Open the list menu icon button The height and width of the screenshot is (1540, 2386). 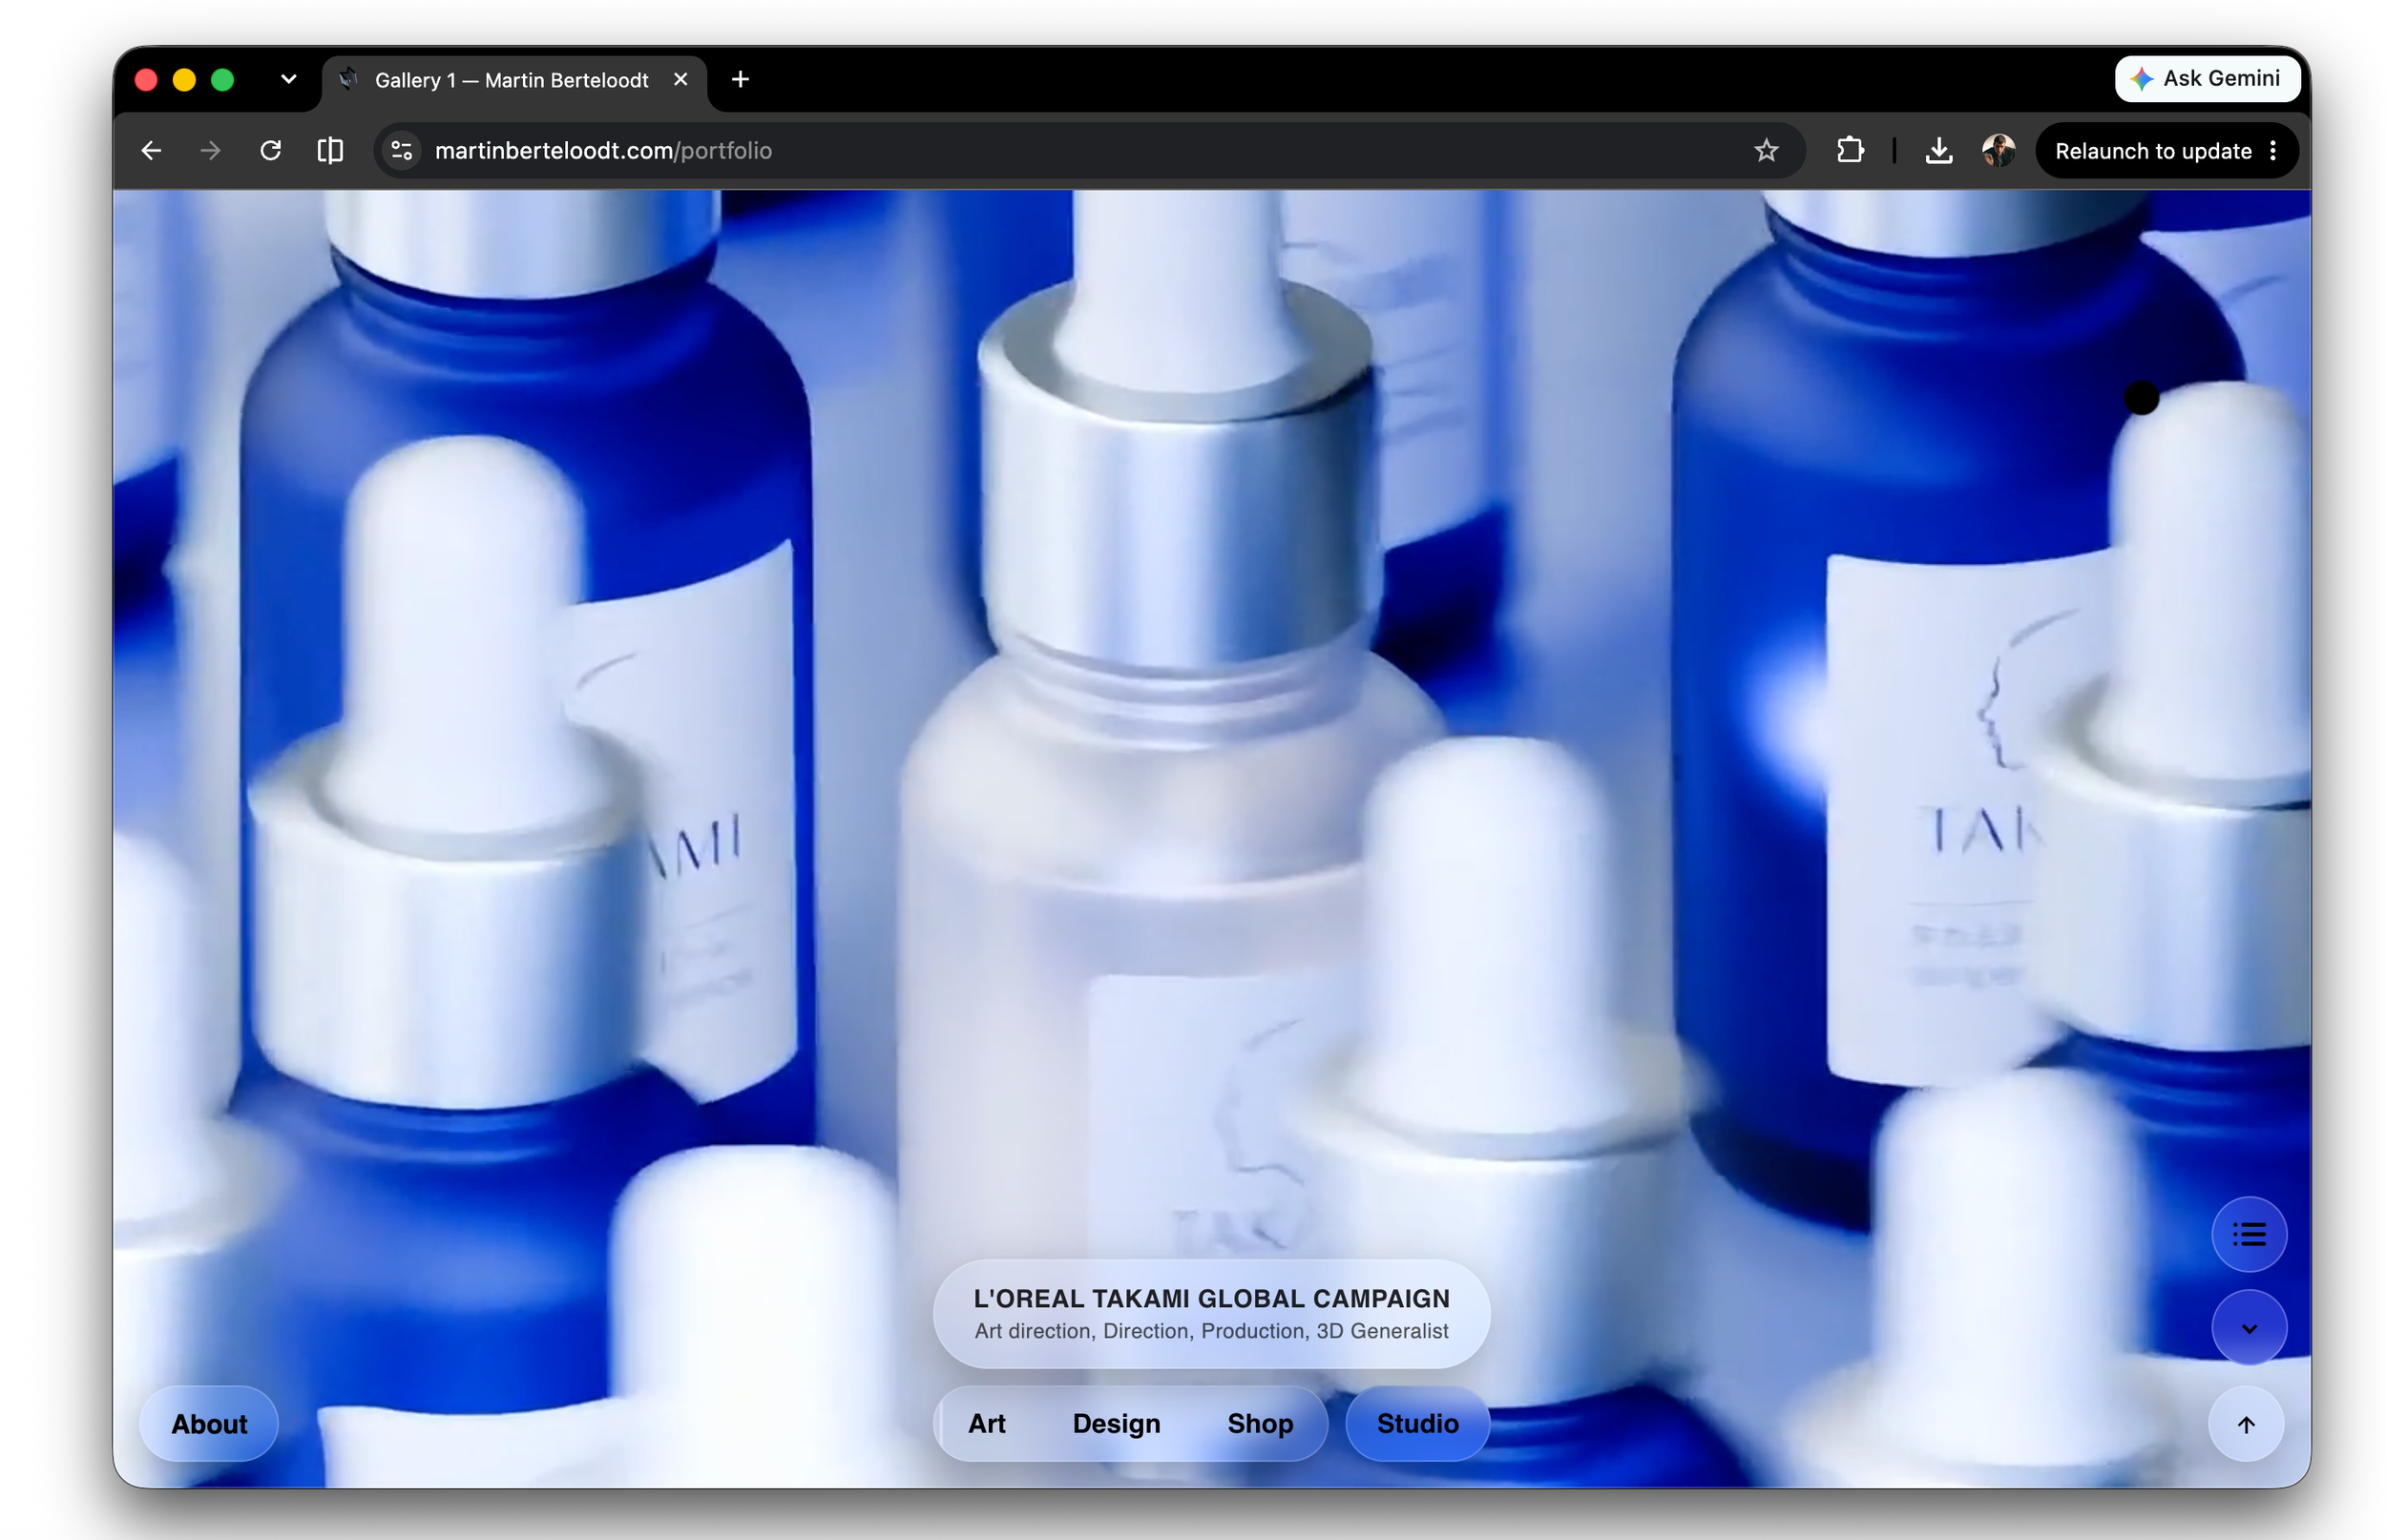pos(2249,1234)
